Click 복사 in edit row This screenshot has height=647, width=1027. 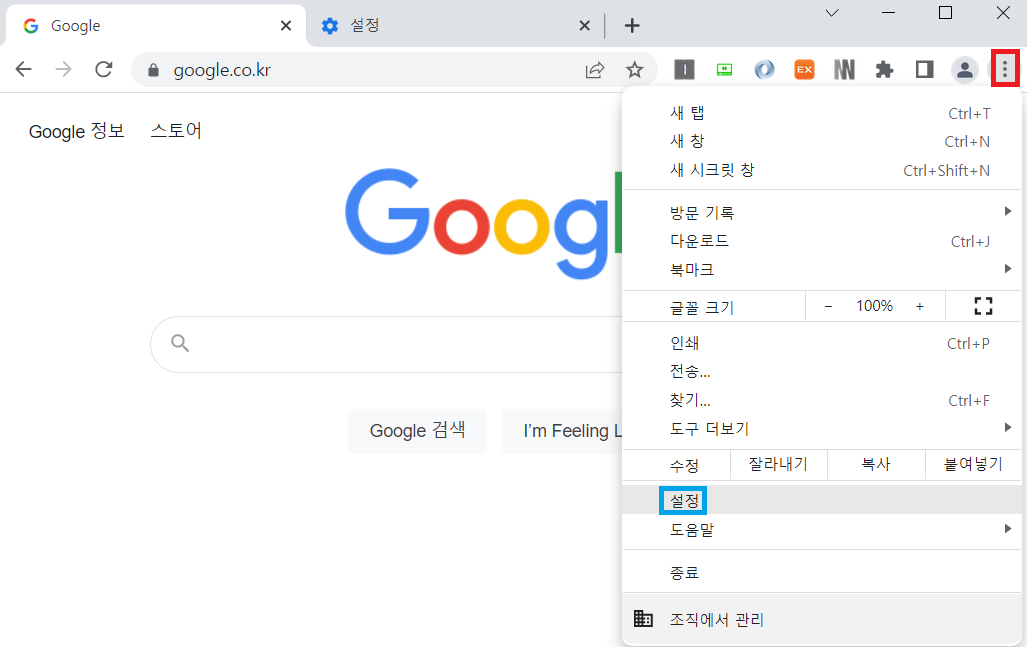click(876, 464)
